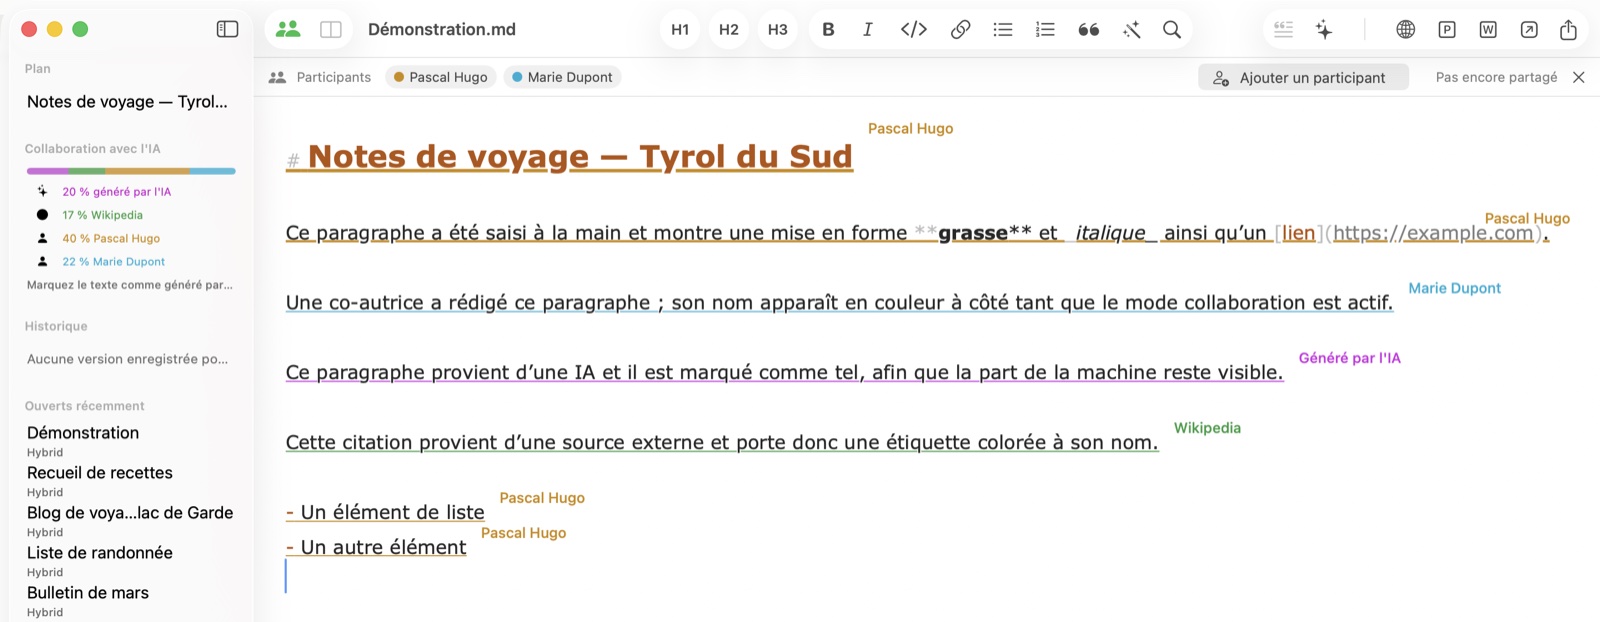Open recent document Recueil de recettes
The image size is (1600, 622).
100,473
